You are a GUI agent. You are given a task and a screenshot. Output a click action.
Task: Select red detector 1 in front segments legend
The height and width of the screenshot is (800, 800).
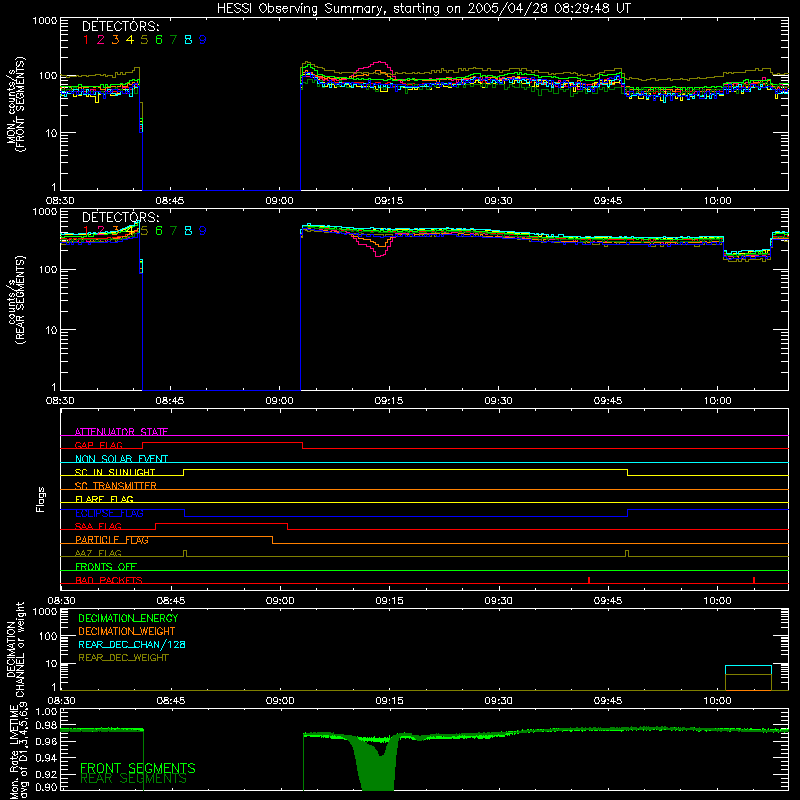(86, 40)
